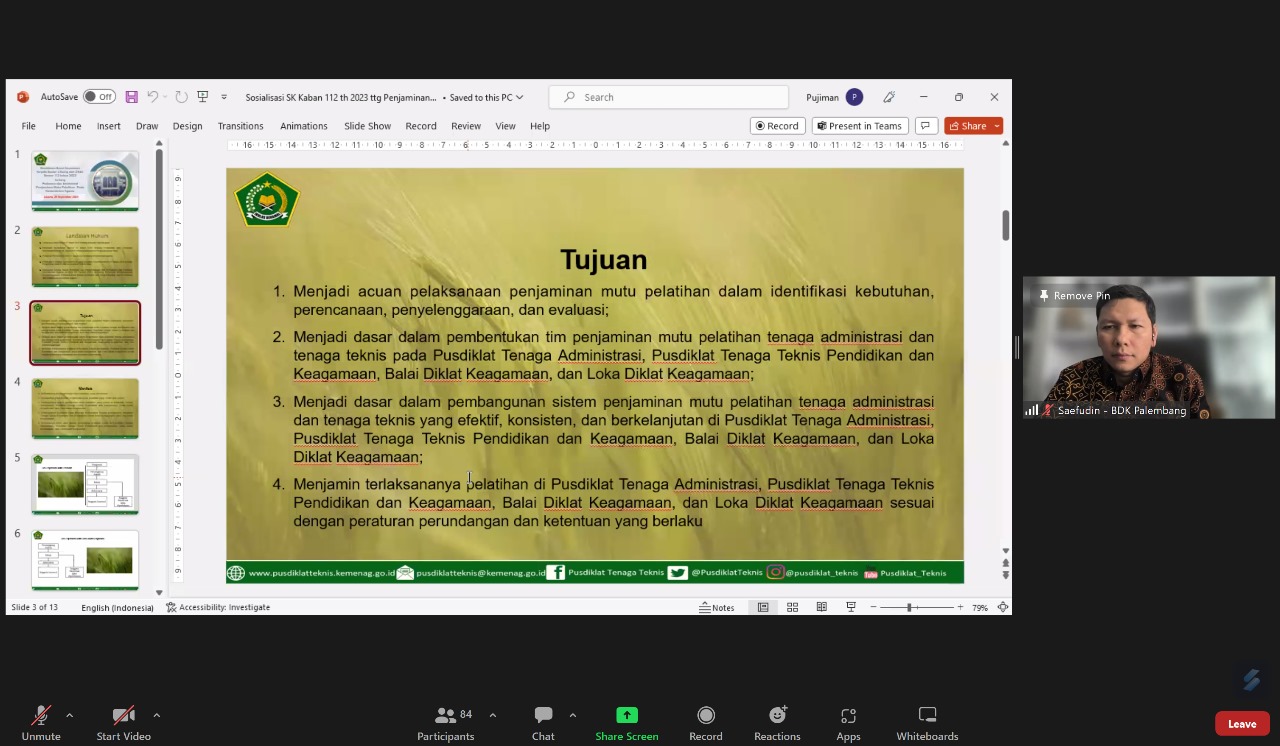The height and width of the screenshot is (746, 1280).
Task: Start presentation from beginning icon in quick access
Action: pos(203,97)
